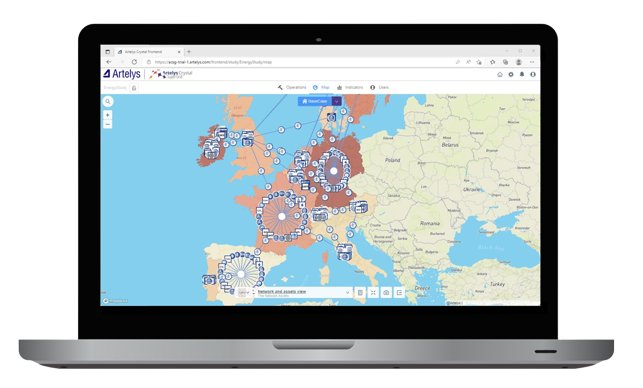Switch to the Map tab
This screenshot has width=643, height=388.
(x=321, y=87)
